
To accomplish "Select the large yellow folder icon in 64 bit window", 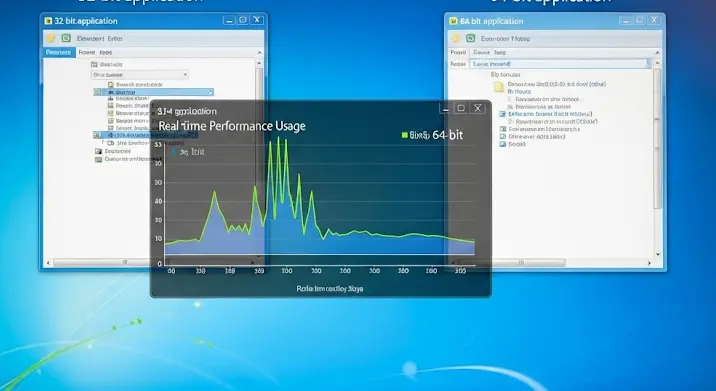I will [x=499, y=87].
